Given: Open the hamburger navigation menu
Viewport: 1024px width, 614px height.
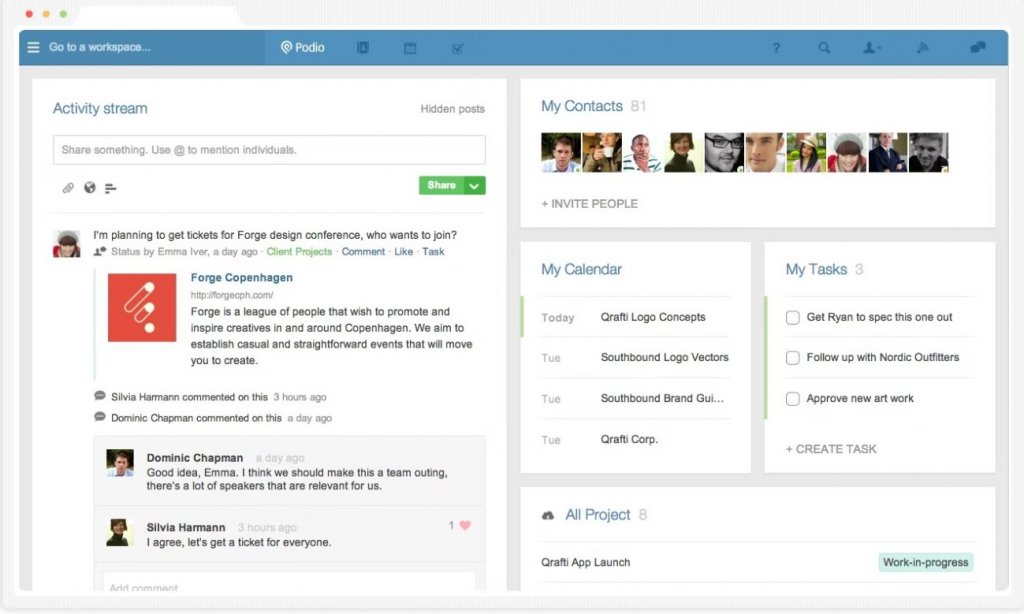Looking at the screenshot, I should [33, 47].
